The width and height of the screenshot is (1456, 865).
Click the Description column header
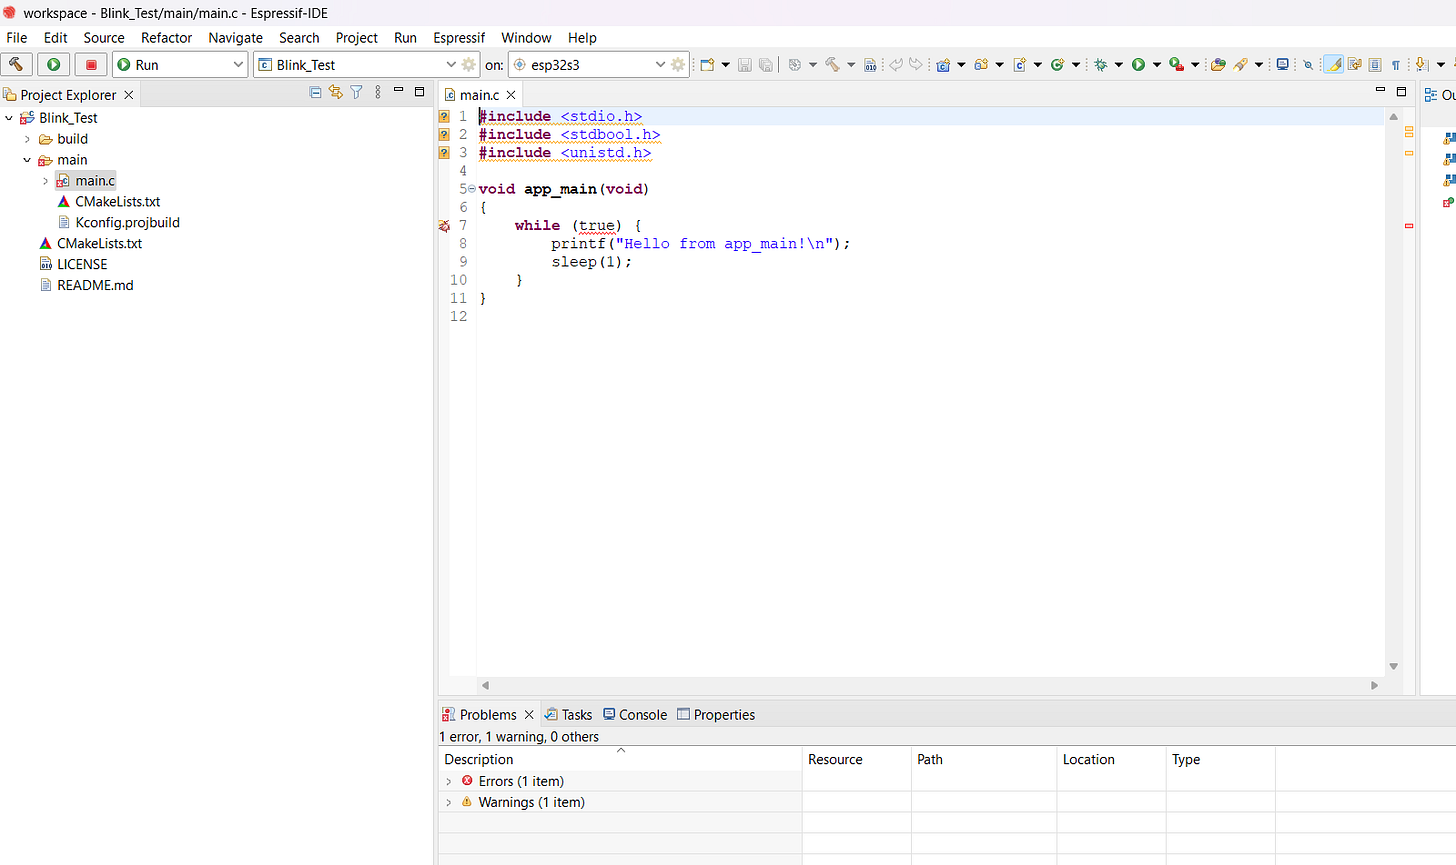click(x=479, y=759)
